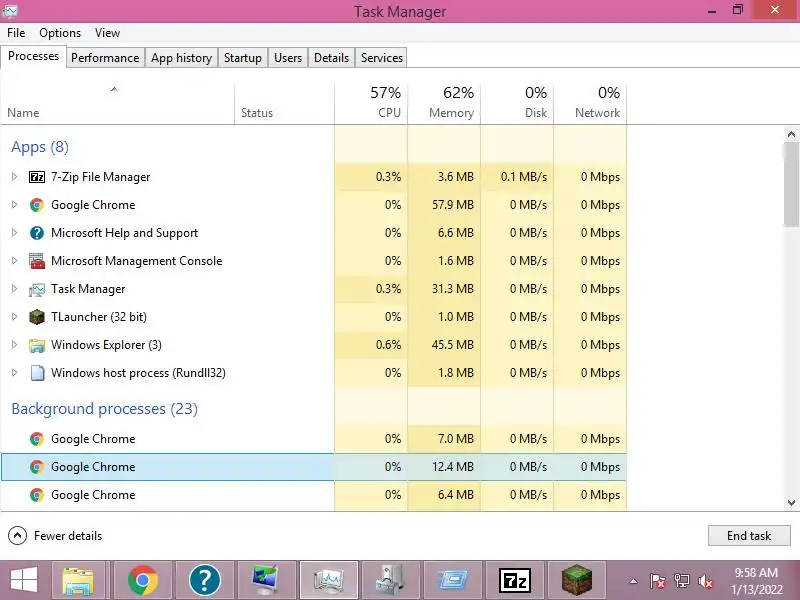Expand the 7-Zip File Manager entry
800x600 pixels.
pyautogui.click(x=14, y=177)
